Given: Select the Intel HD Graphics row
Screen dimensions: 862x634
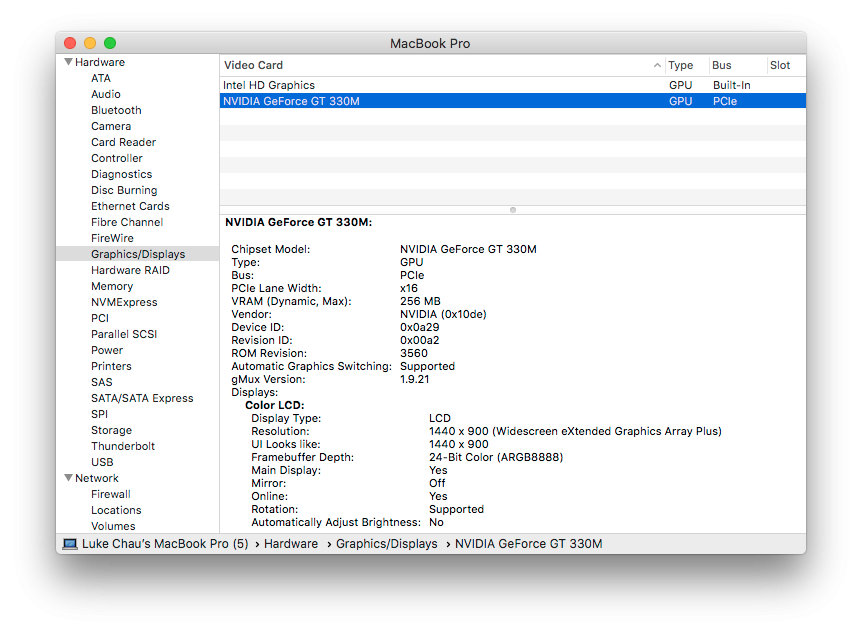Looking at the screenshot, I should point(513,85).
